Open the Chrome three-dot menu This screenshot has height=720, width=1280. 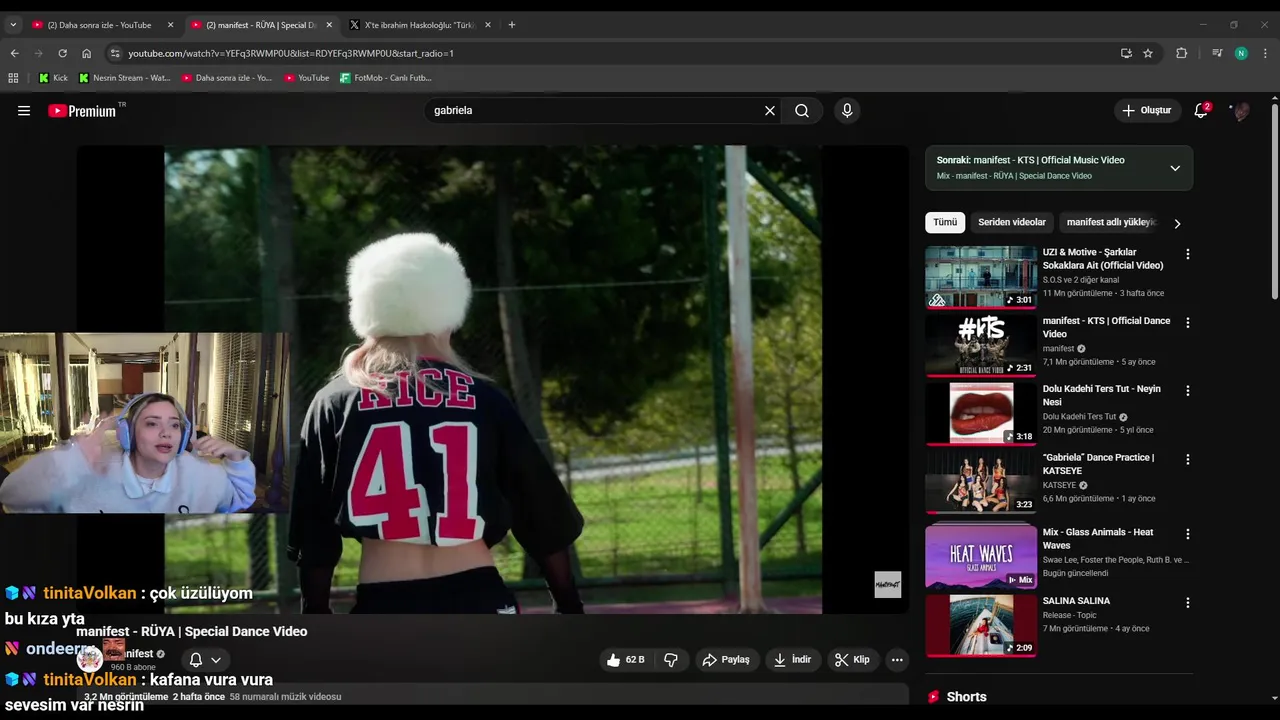point(1266,53)
